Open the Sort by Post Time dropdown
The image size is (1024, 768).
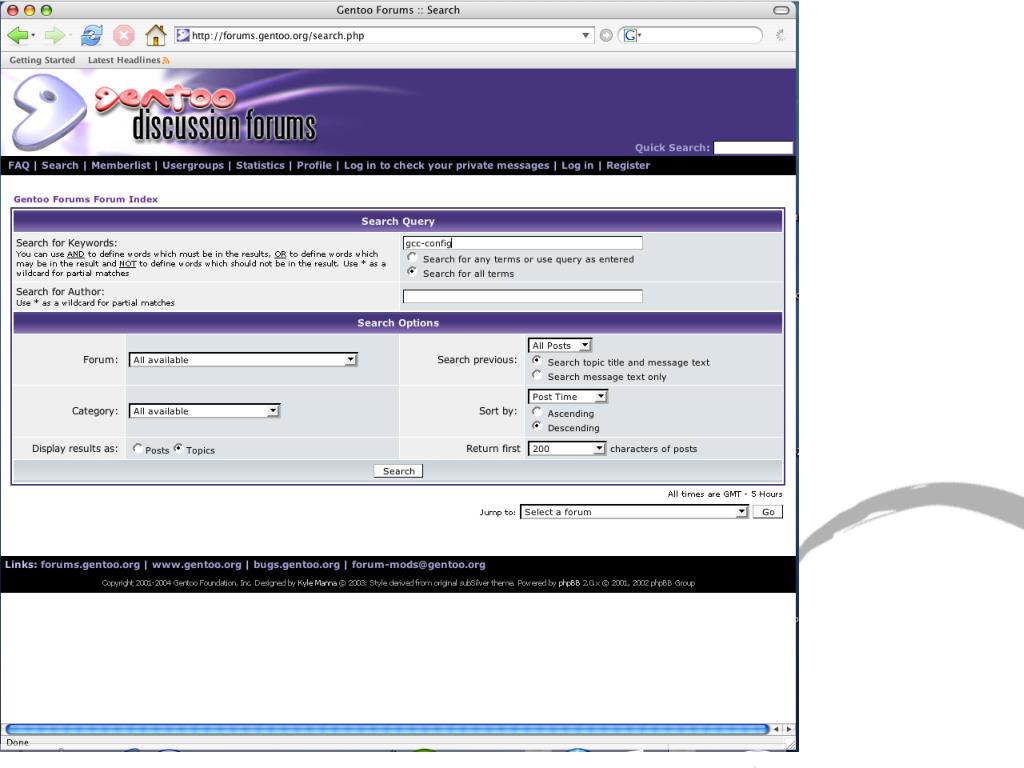568,396
